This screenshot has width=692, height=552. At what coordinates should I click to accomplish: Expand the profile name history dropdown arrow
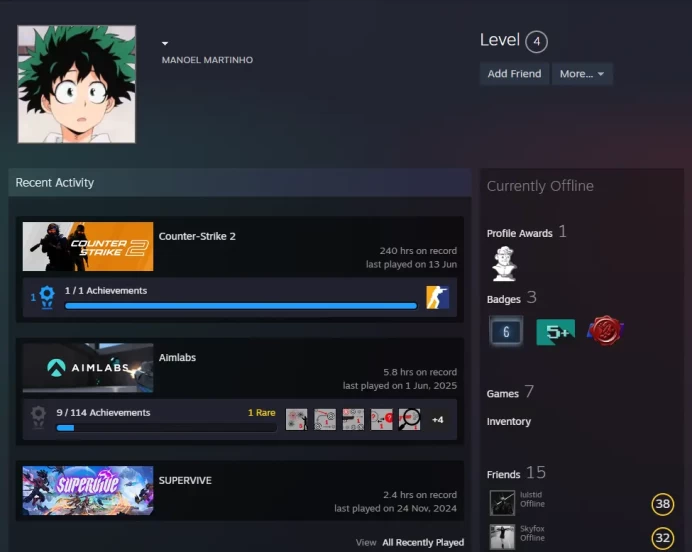[165, 43]
